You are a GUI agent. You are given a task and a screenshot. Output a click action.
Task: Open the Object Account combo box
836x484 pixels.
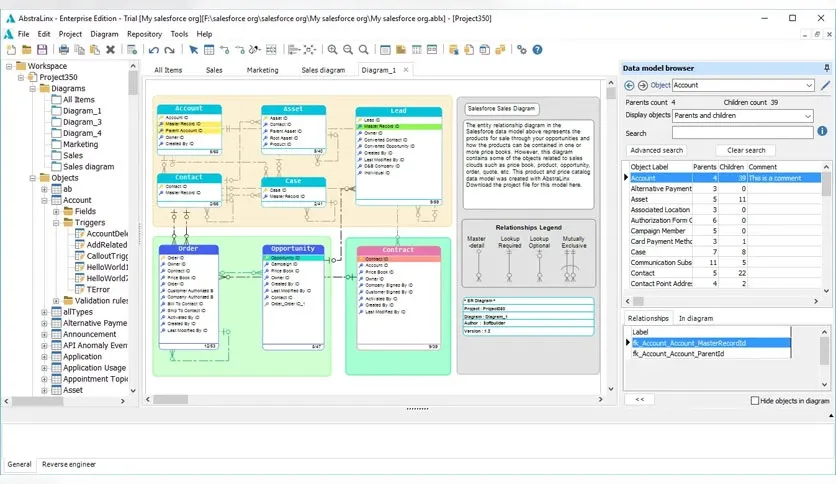743,85
